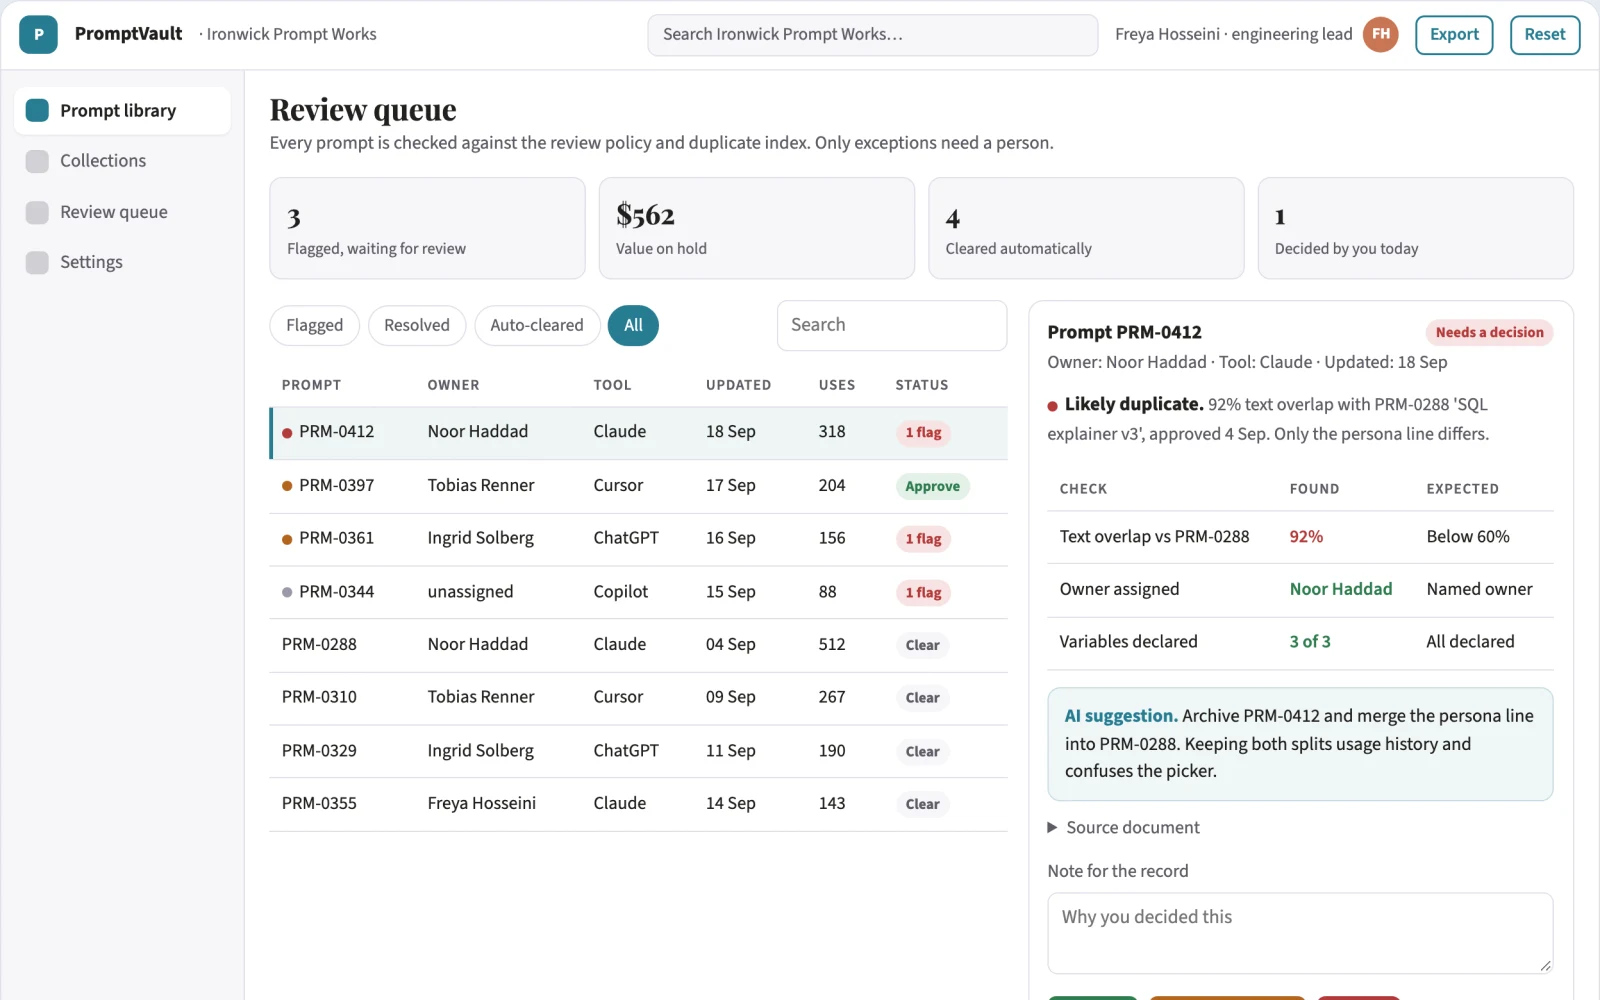
Task: Click the OWNER column header
Action: [x=453, y=385]
